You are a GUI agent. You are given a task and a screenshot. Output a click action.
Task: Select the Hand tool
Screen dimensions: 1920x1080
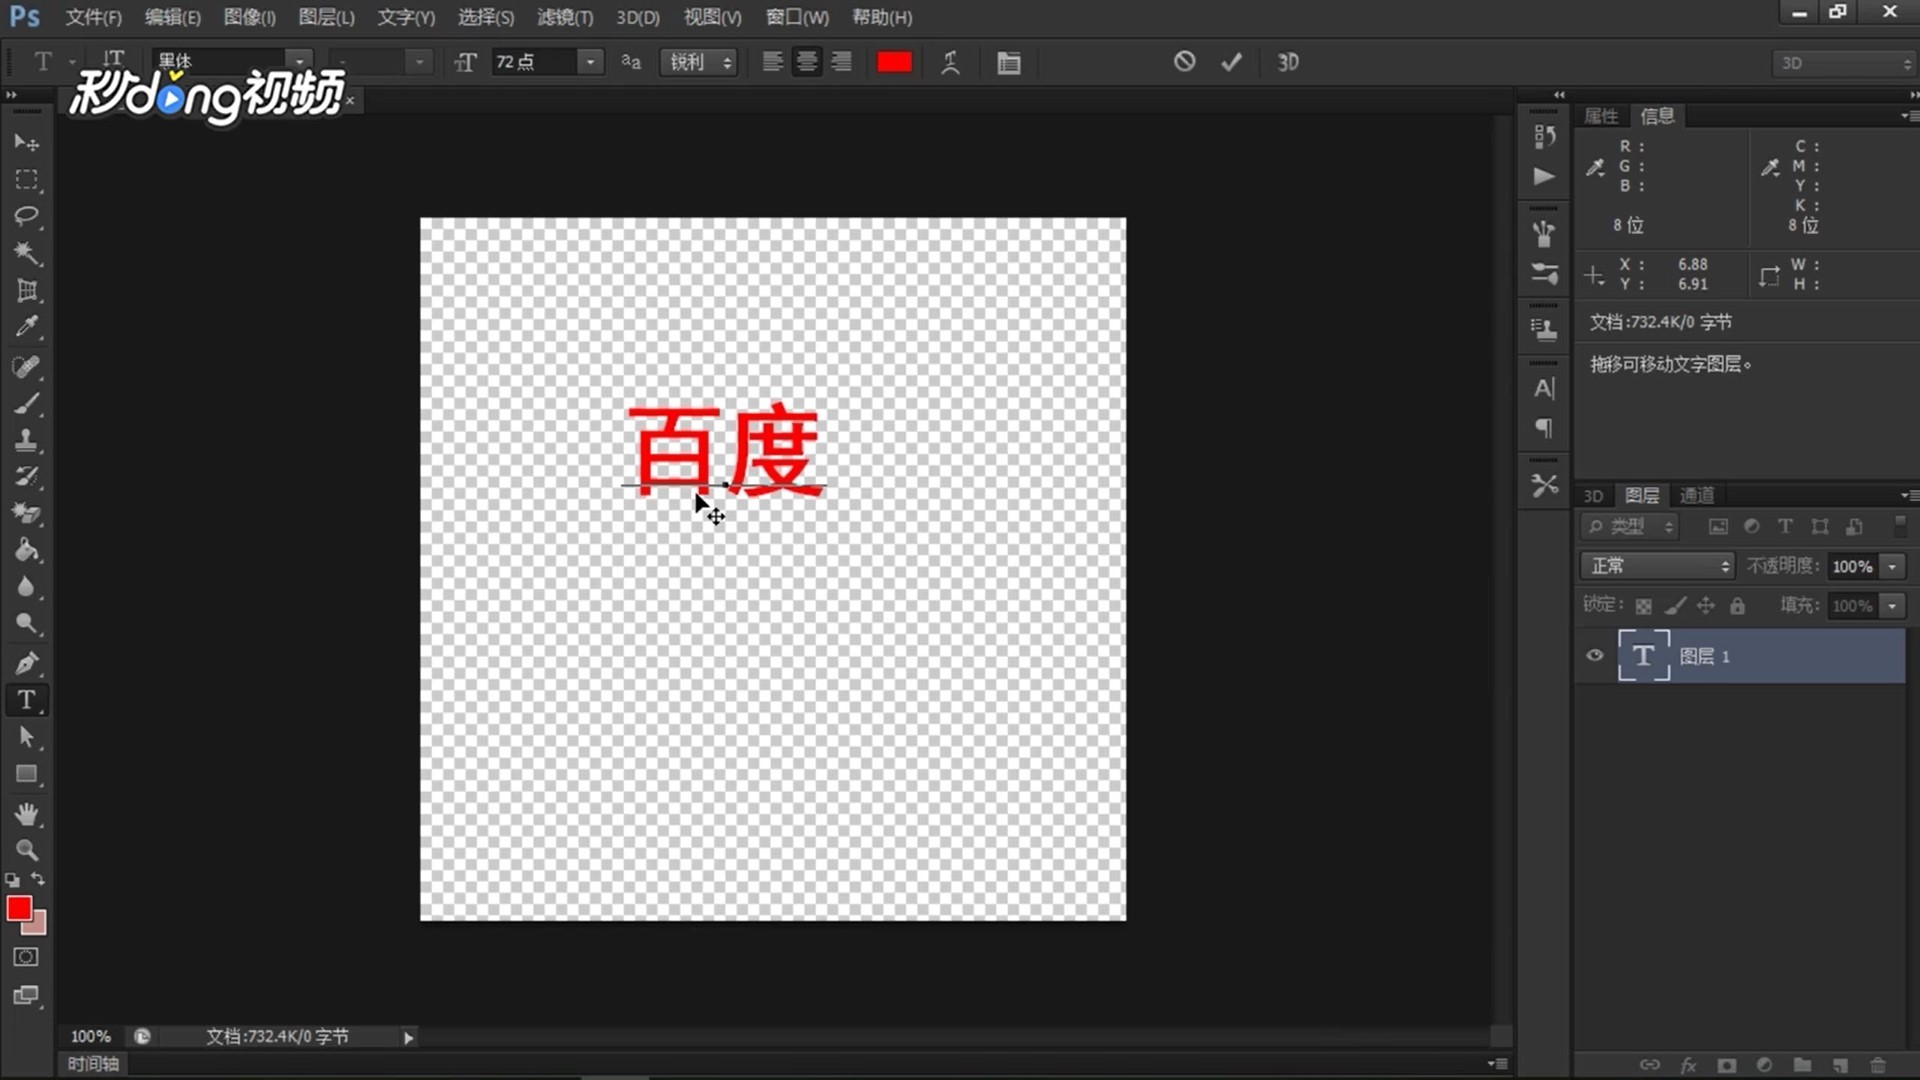[x=27, y=814]
